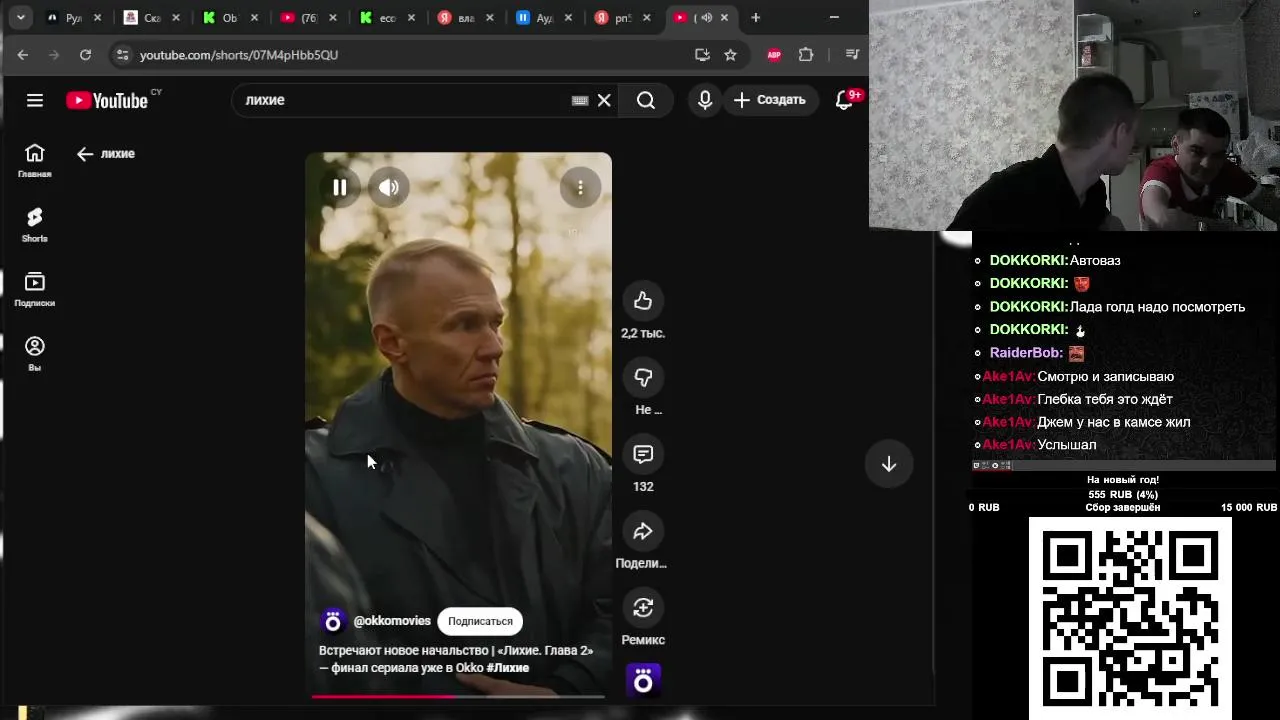1280x720 pixels.
Task: Open the browser tab search dropdown arrow
Action: (x=20, y=17)
